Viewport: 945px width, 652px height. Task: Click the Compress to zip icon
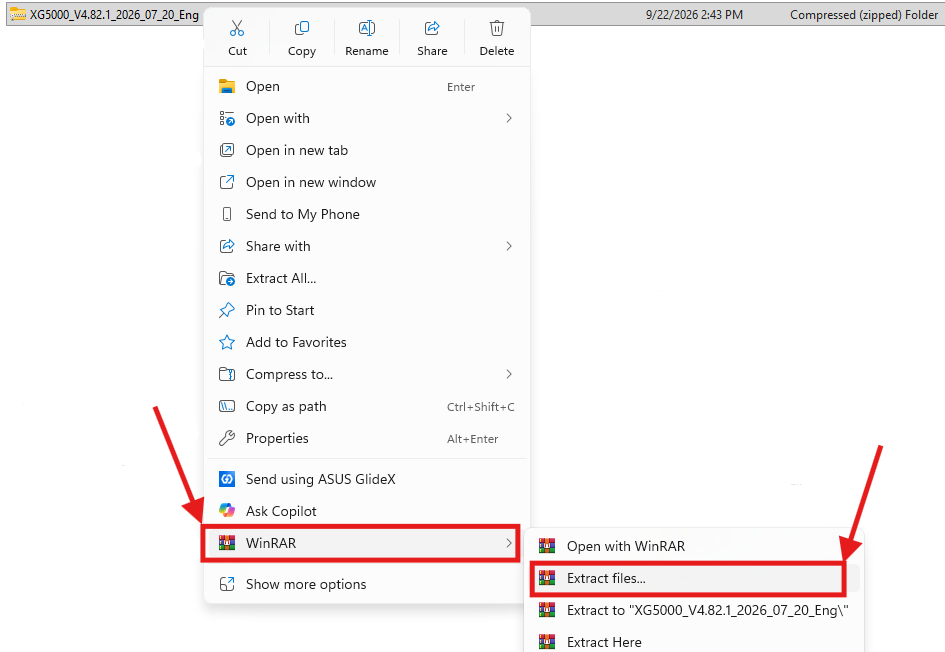click(x=227, y=374)
